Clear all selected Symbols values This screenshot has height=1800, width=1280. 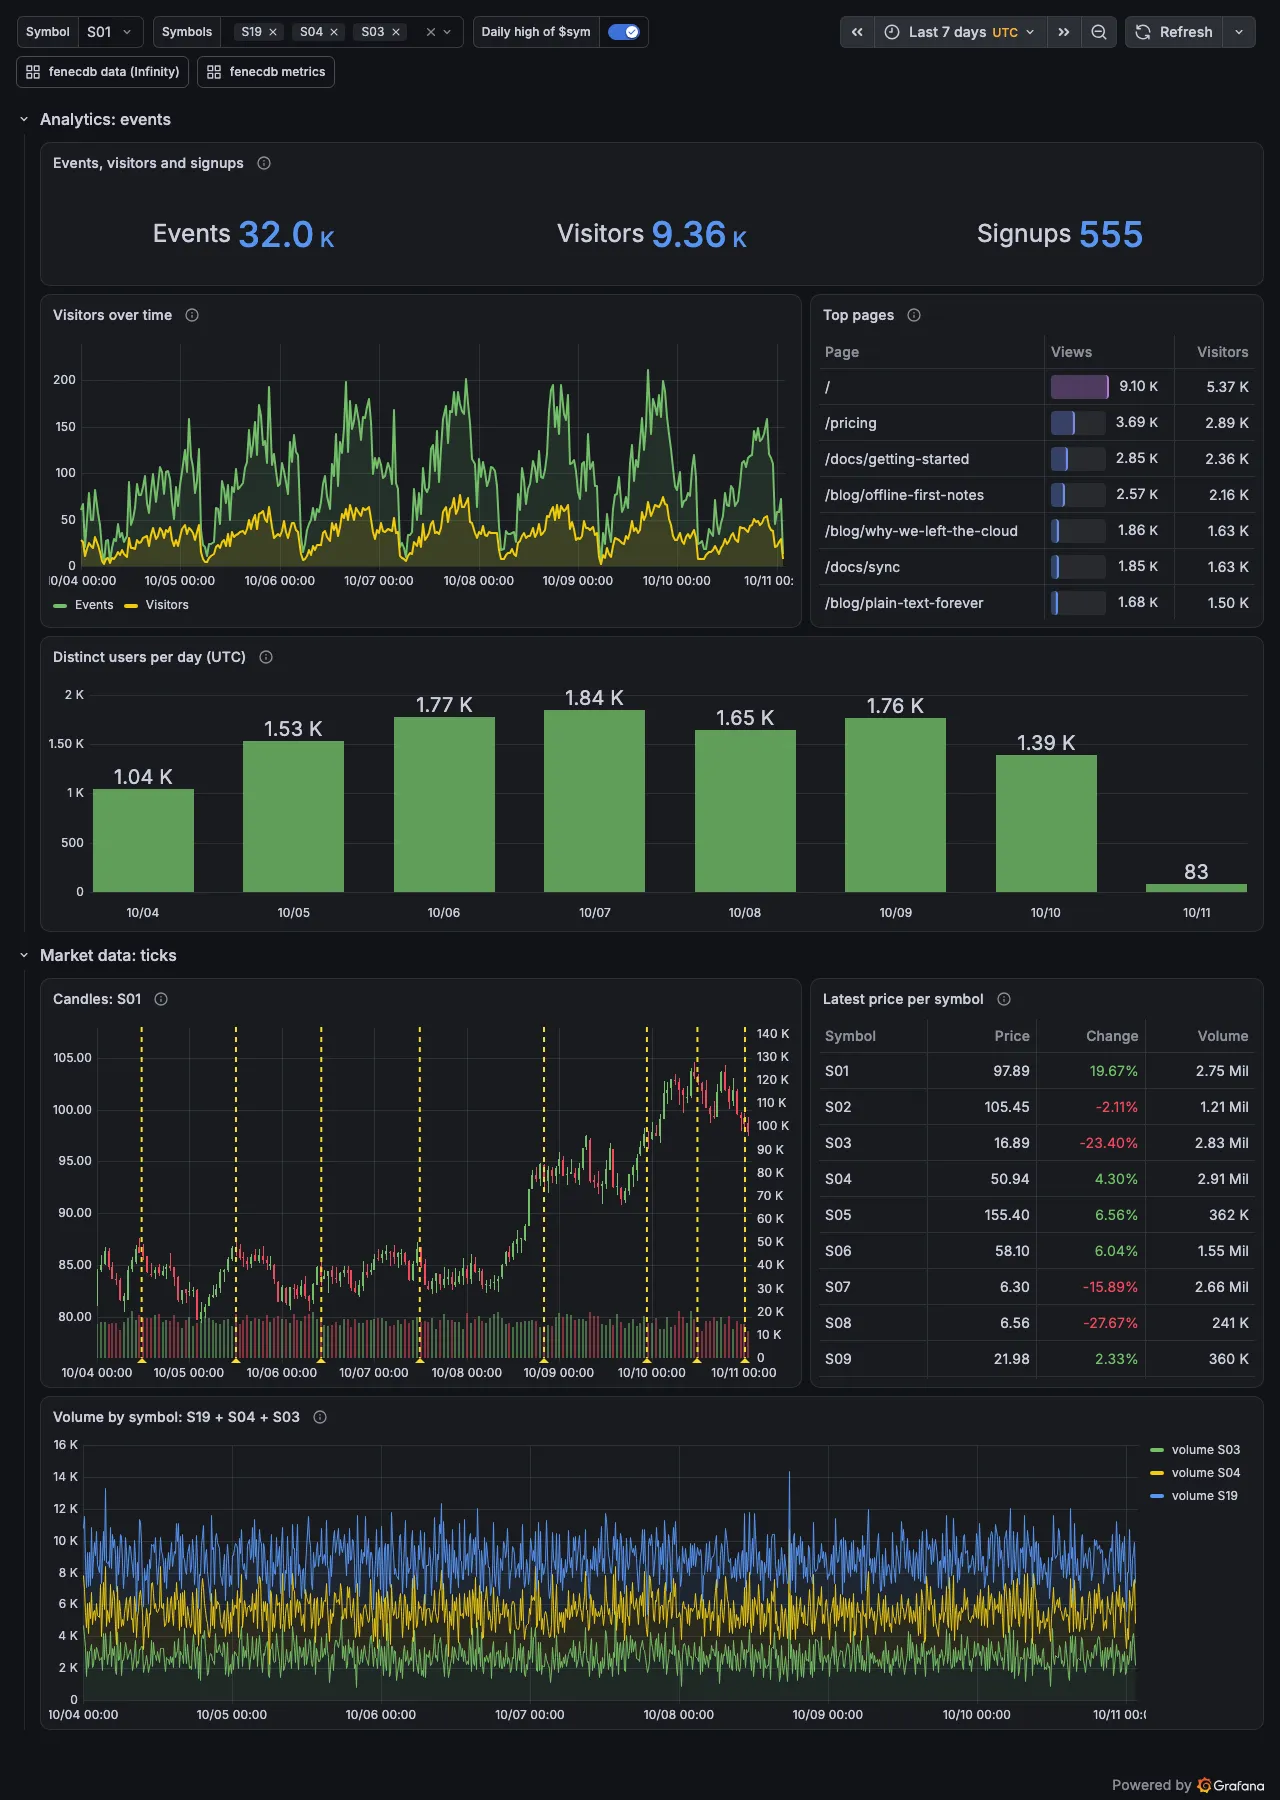(431, 32)
